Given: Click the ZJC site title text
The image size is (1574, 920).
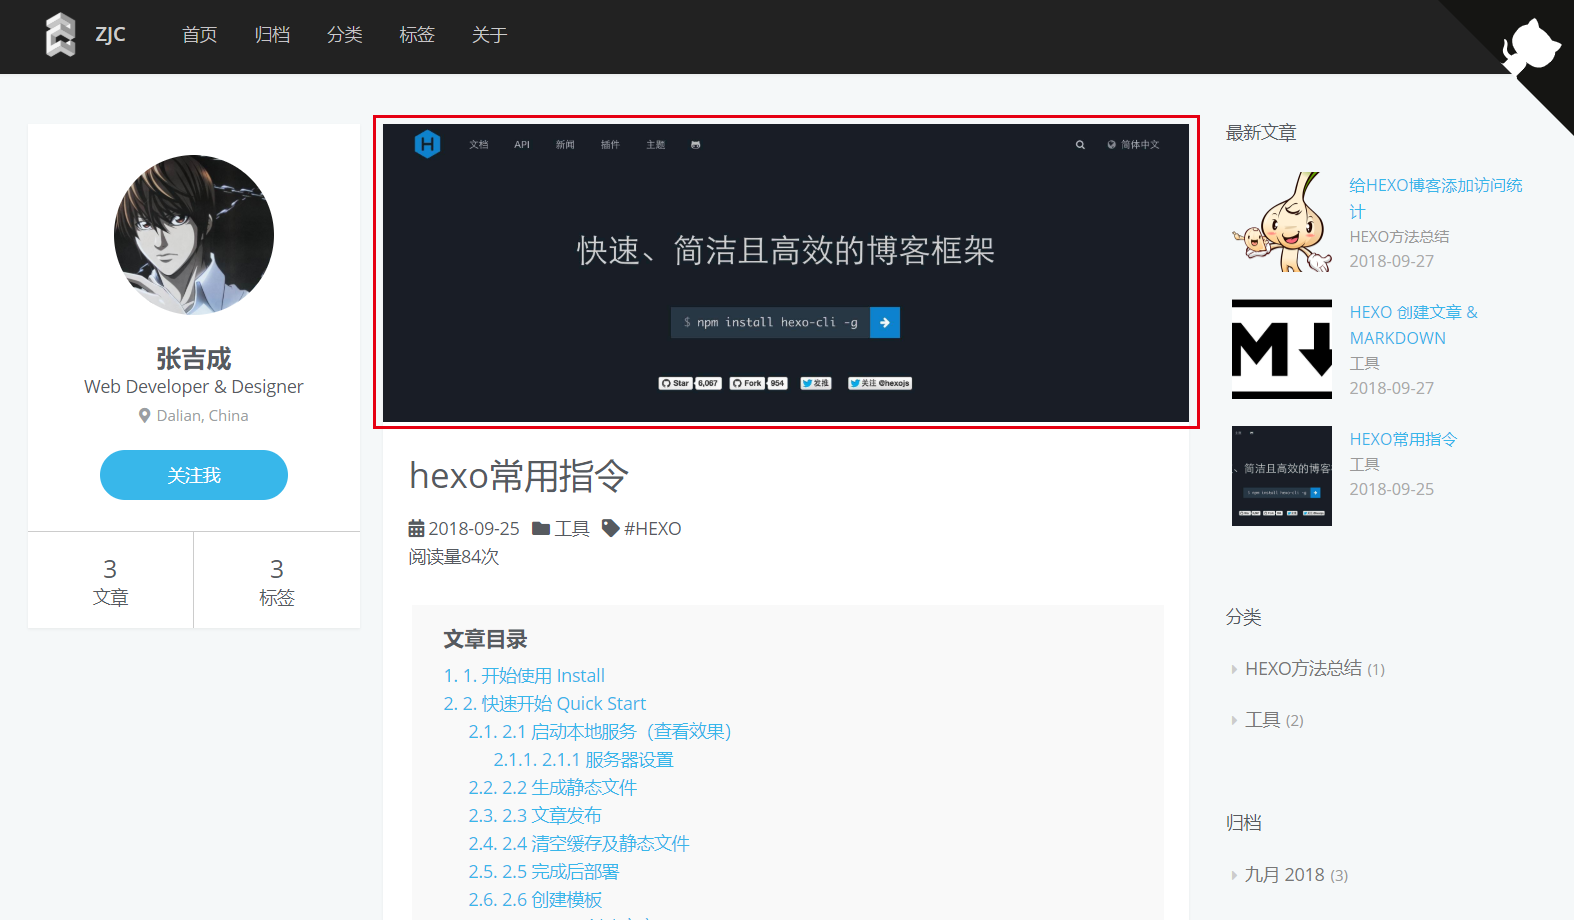Looking at the screenshot, I should (110, 34).
